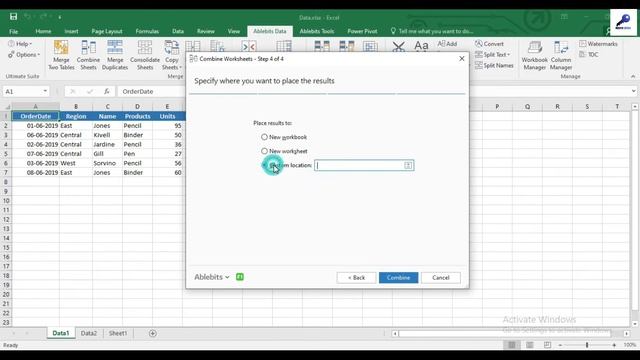Screen dimensions: 640x360
Task: Click zoom out minus icon
Action: 560,345
